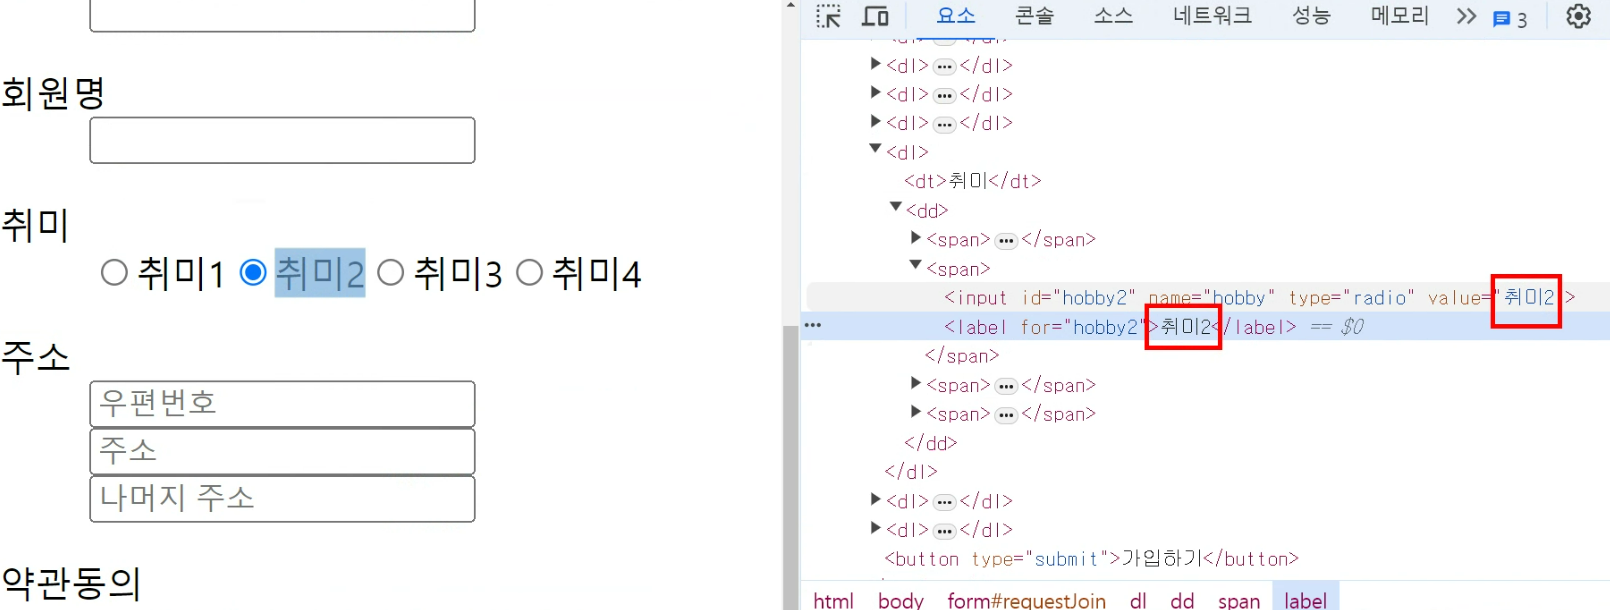Open DevTools settings gear
This screenshot has height=610, width=1610.
(x=1578, y=16)
